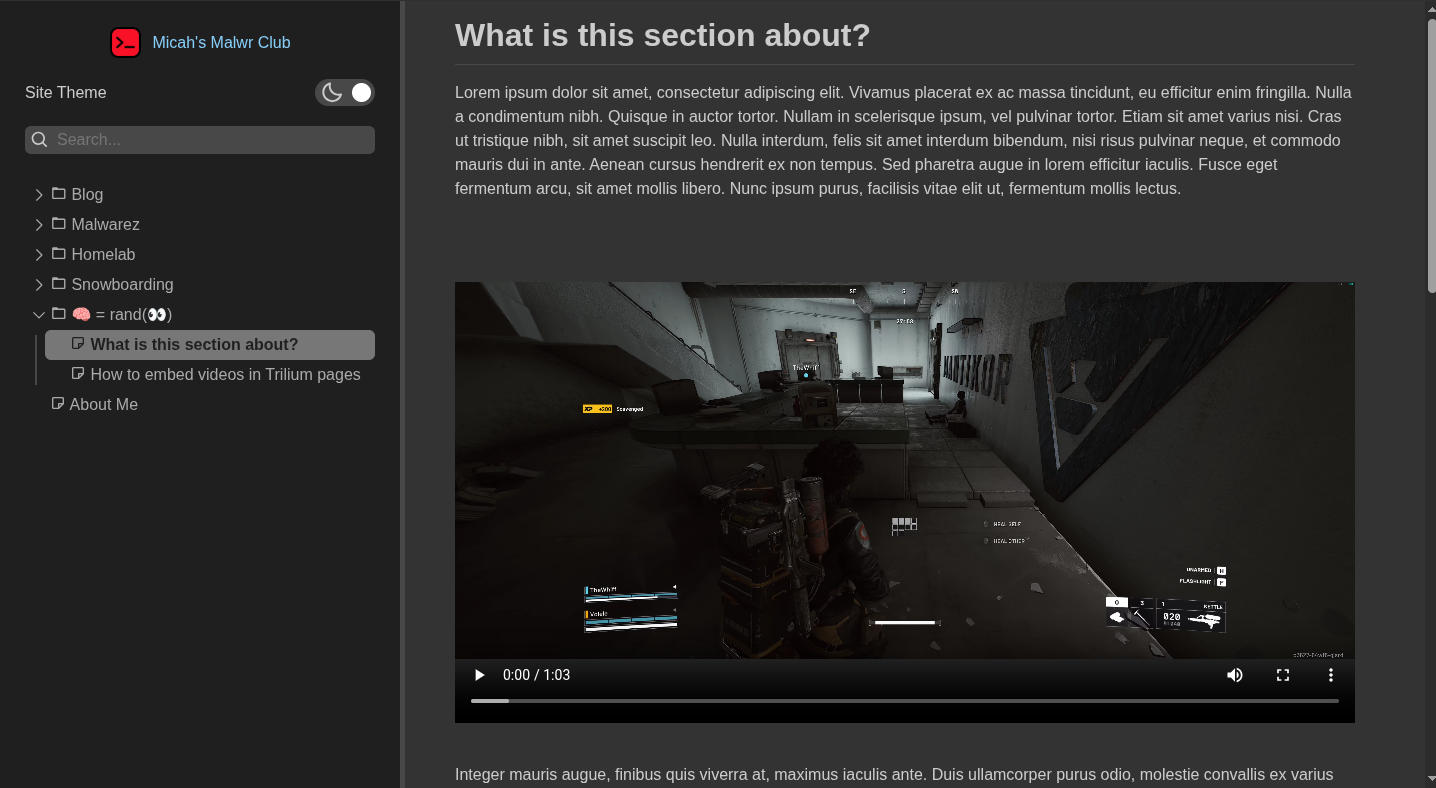Image resolution: width=1436 pixels, height=788 pixels.
Task: Open the About Me page
Action: (103, 405)
